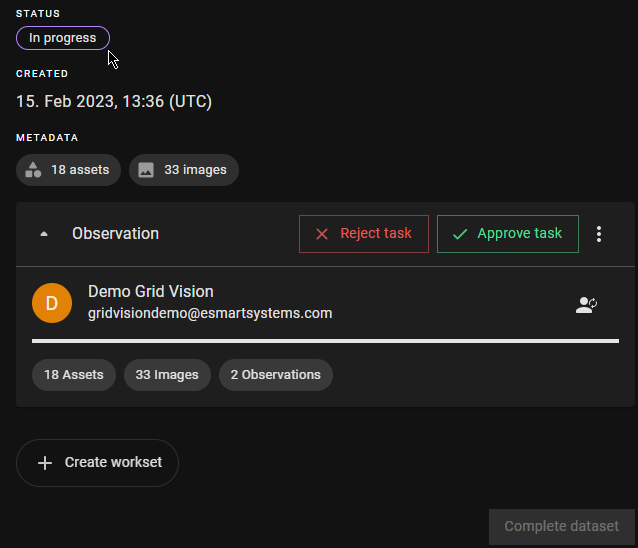Click the red X icon on Reject task

point(322,234)
